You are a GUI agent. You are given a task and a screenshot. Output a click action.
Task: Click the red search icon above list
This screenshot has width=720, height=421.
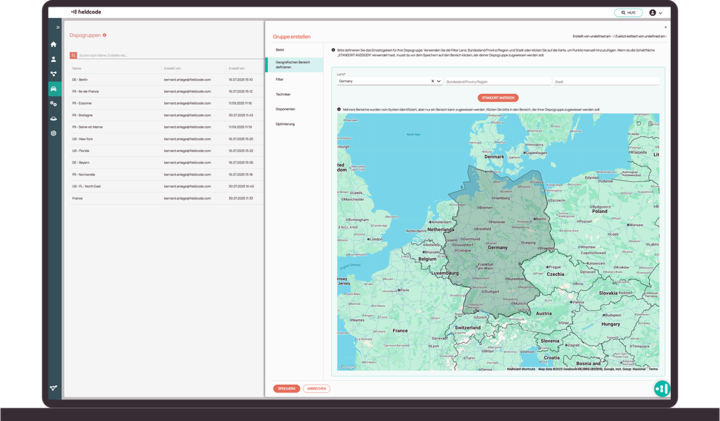[x=73, y=55]
